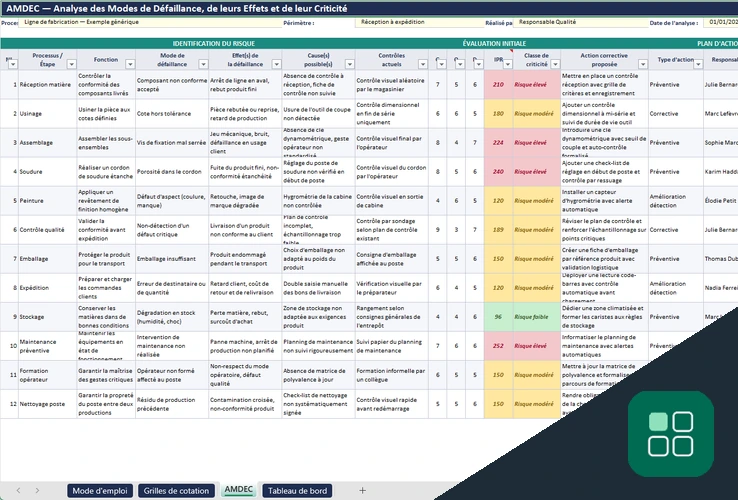Image resolution: width=738 pixels, height=500 pixels.
Task: Open the Processus / Étape column filter
Action: click(72, 64)
